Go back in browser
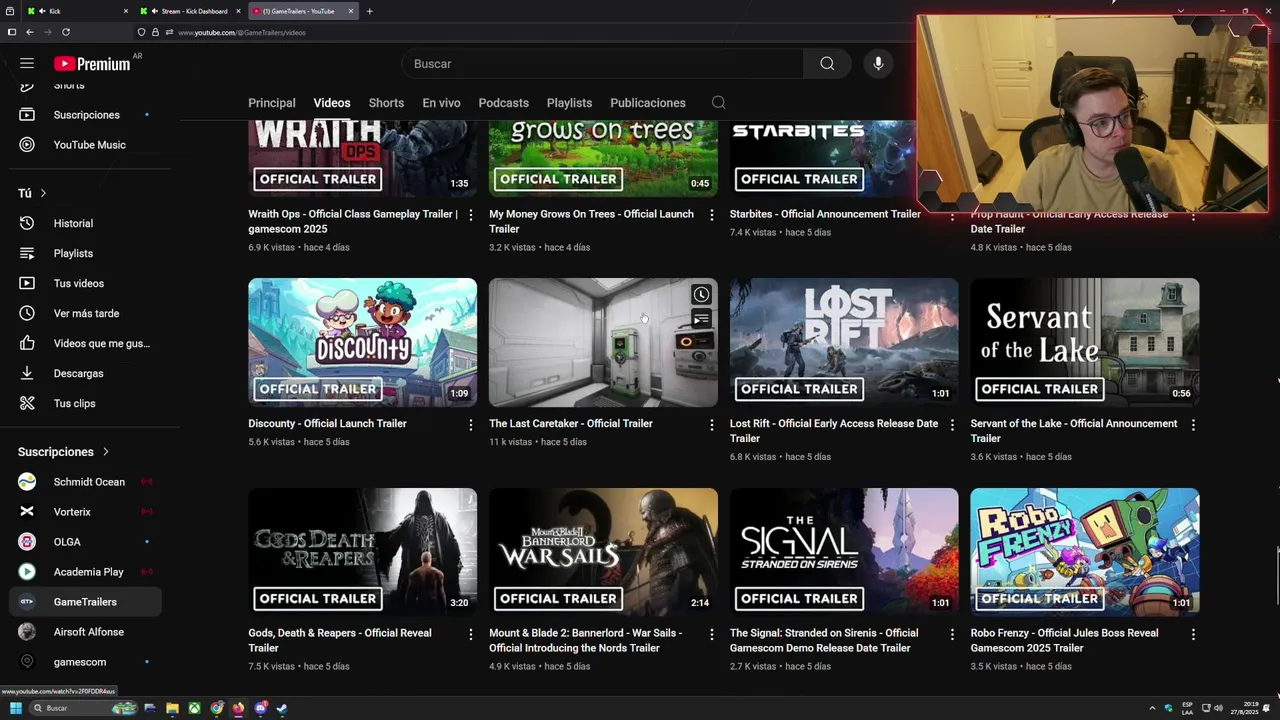This screenshot has height=720, width=1280. (30, 32)
